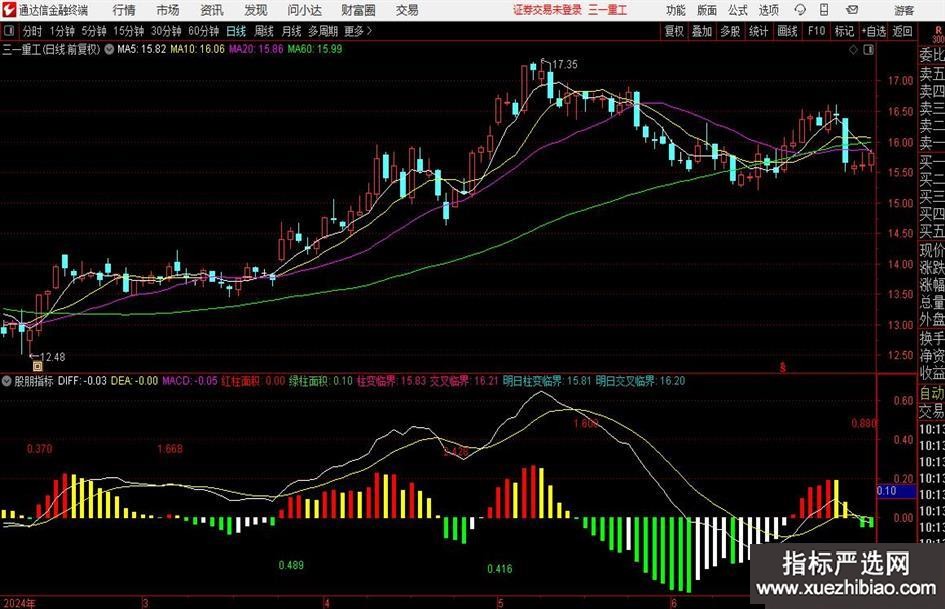The image size is (945, 609).
Task: Click the 通达信 red logo icon
Action: [9, 10]
